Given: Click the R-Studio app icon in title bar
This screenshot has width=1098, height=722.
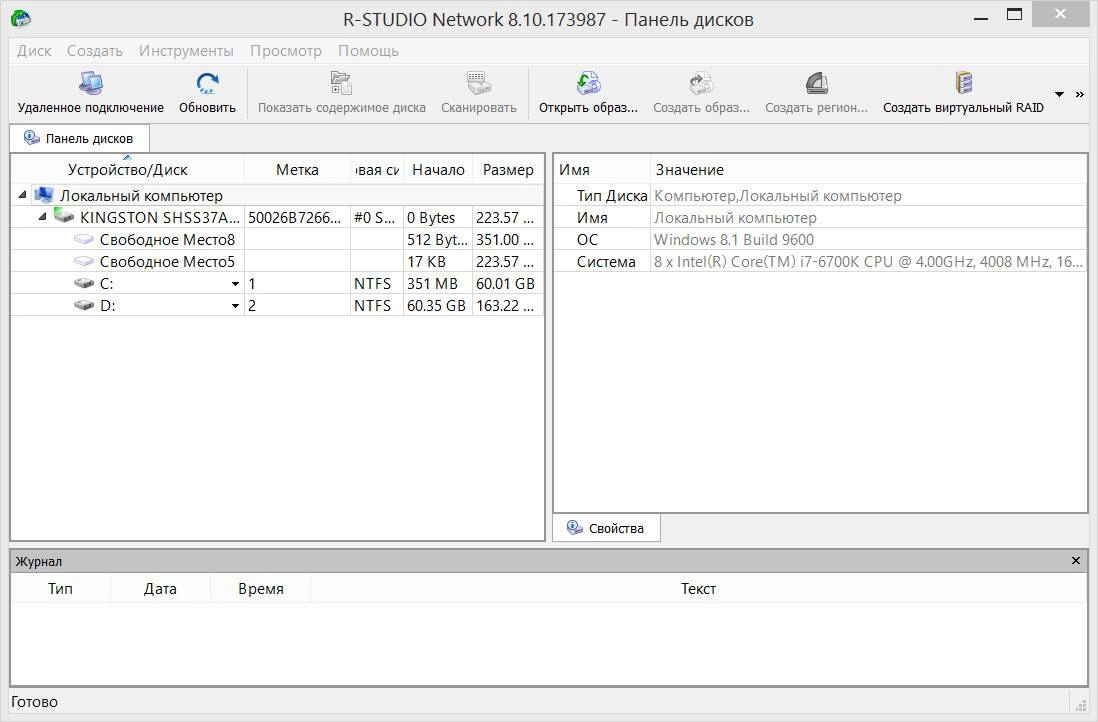Looking at the screenshot, I should pyautogui.click(x=21, y=18).
